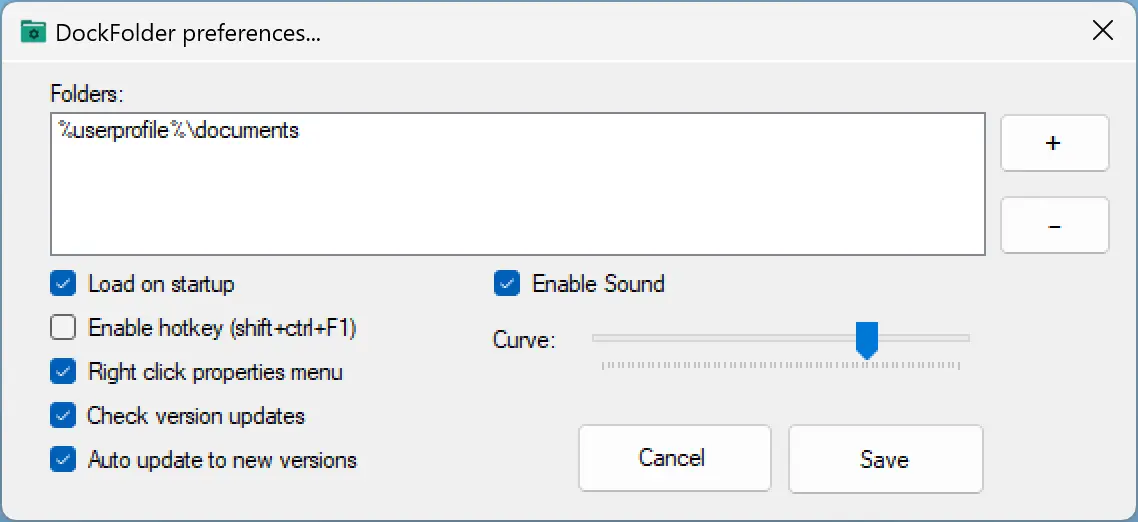Screen dimensions: 1138x522
Task: Close the DockFolder preferences window
Action: point(1102,30)
